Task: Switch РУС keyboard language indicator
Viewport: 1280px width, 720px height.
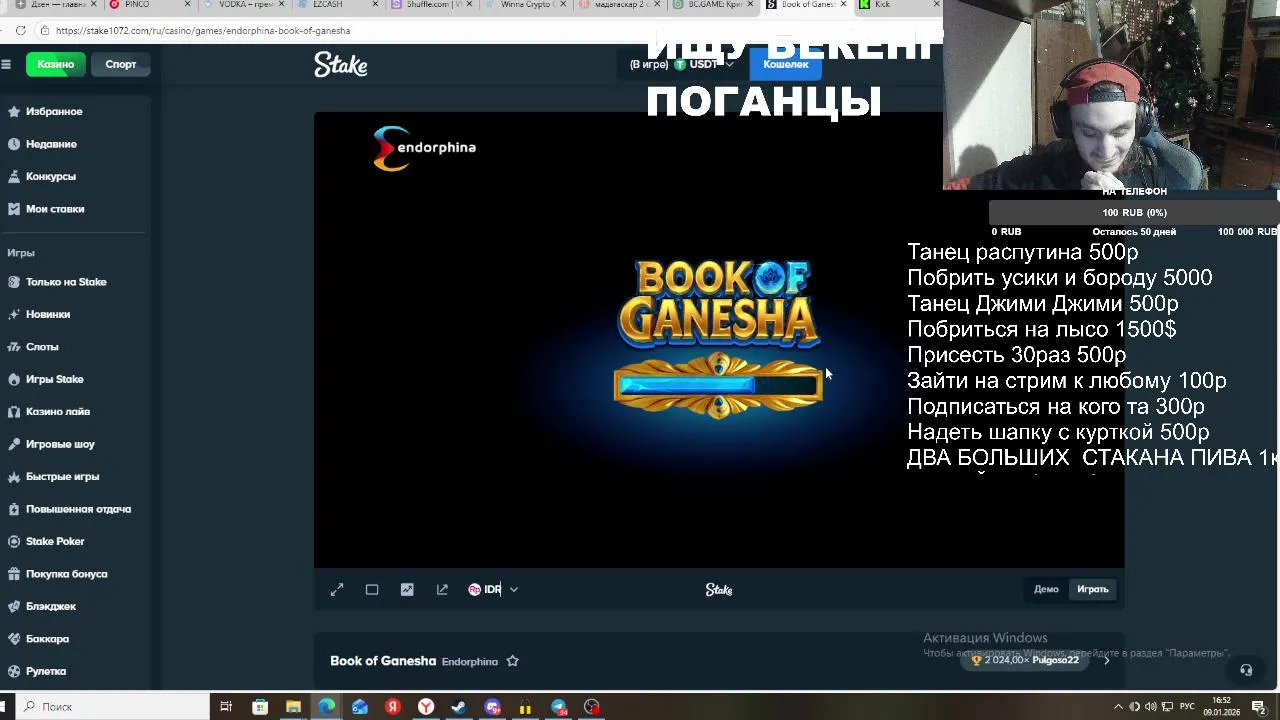Action: (1186, 707)
